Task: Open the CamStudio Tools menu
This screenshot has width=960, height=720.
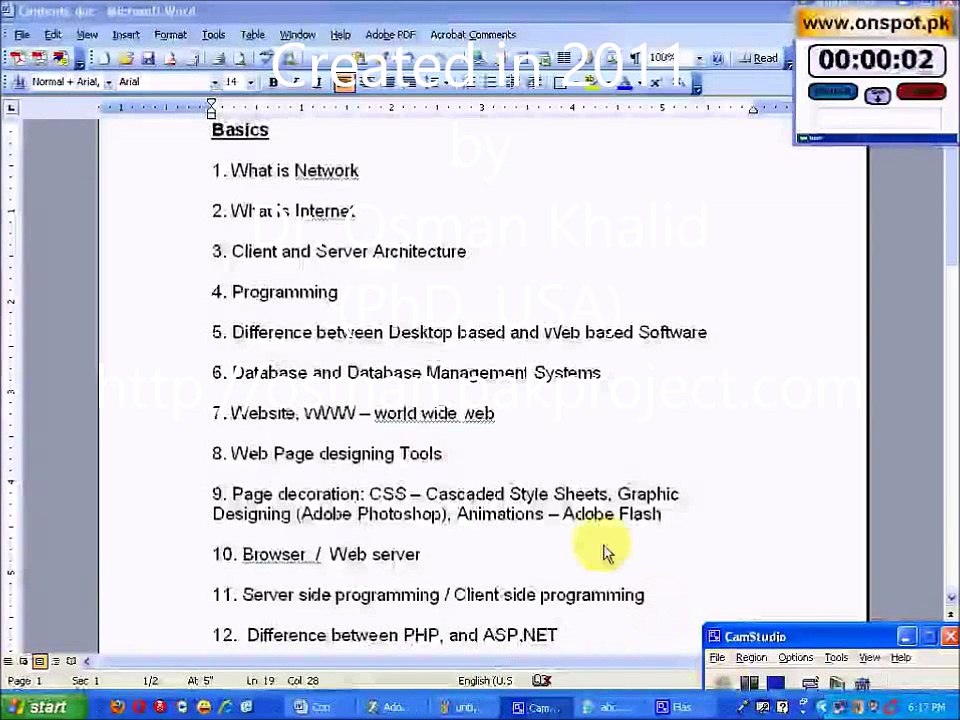Action: pos(836,658)
